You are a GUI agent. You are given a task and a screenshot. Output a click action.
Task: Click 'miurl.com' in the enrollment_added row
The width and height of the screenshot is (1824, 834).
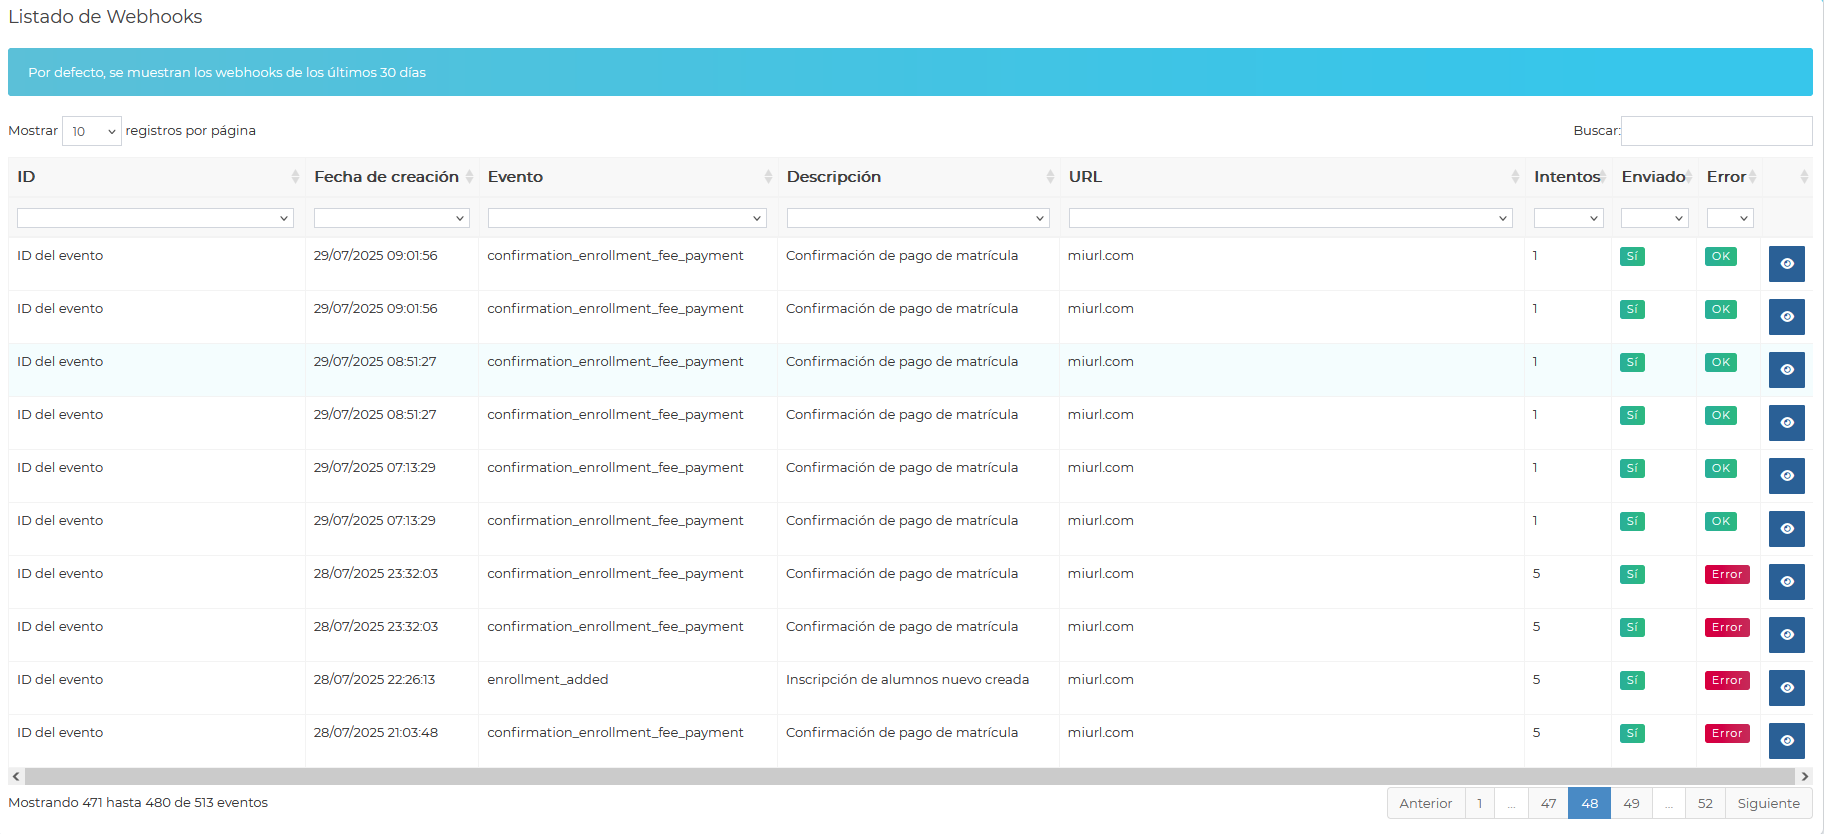pyautogui.click(x=1100, y=680)
